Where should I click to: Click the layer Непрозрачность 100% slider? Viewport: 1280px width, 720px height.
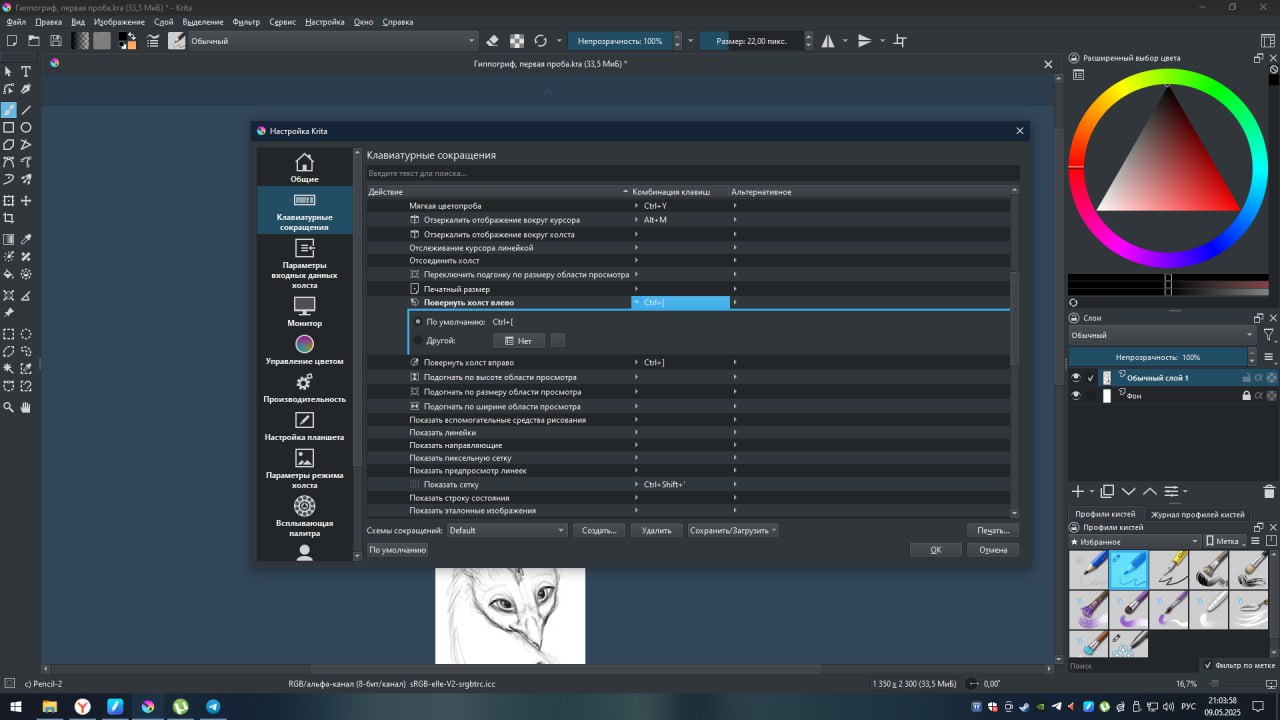[1158, 357]
